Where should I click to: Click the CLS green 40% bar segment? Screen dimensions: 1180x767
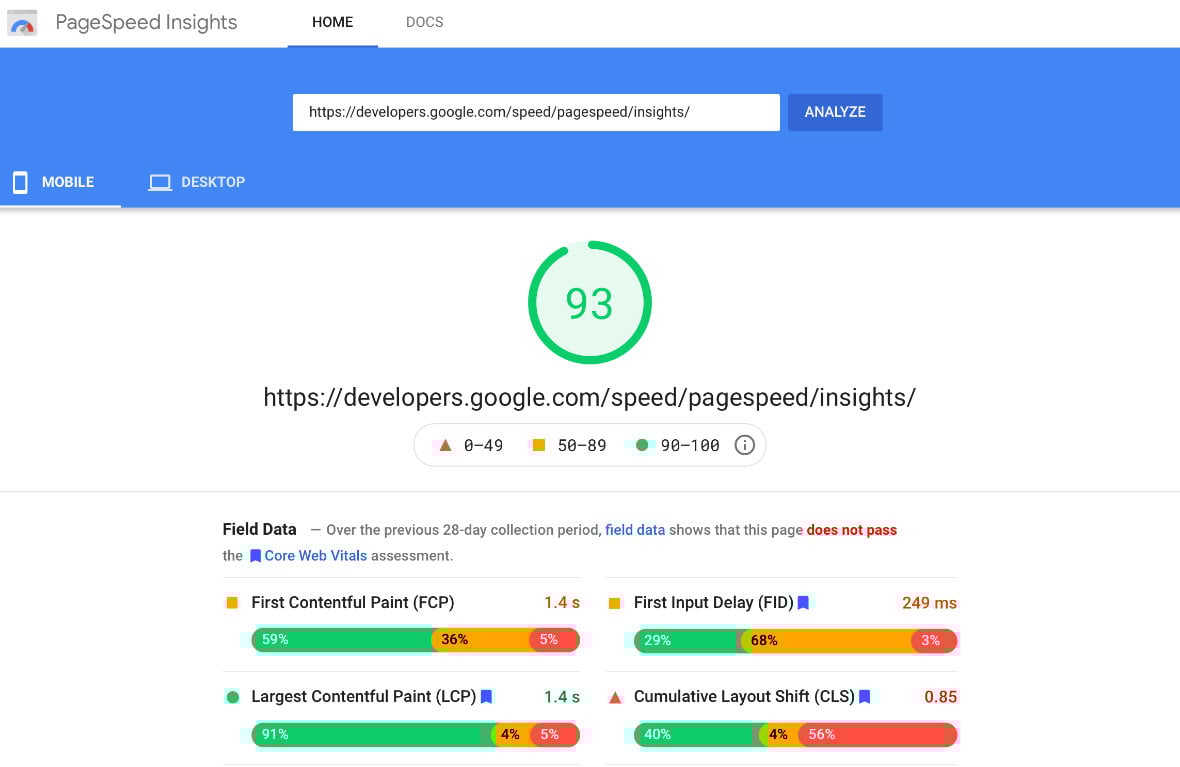coord(697,735)
